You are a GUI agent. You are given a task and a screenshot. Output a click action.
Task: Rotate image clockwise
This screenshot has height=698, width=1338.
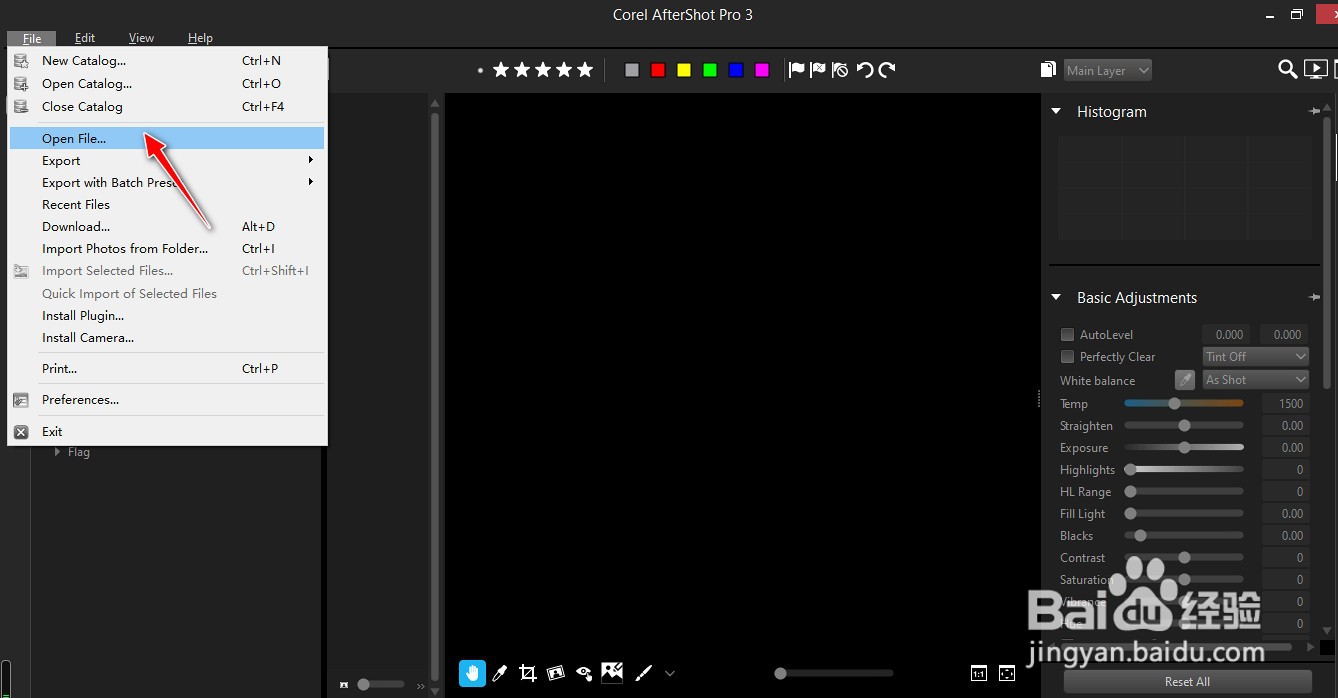point(886,70)
